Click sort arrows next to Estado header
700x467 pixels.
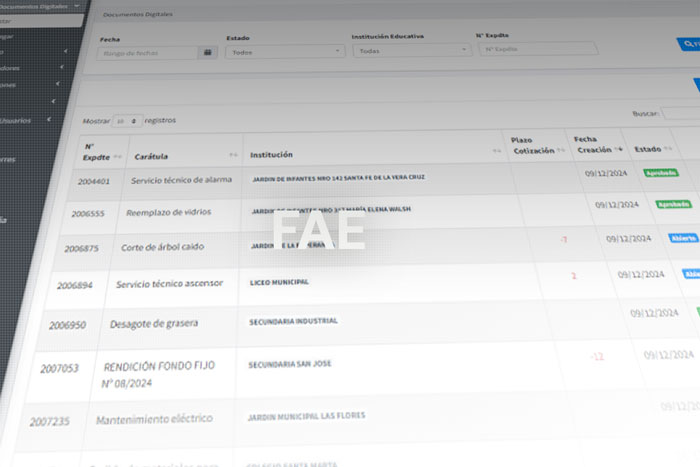click(668, 149)
